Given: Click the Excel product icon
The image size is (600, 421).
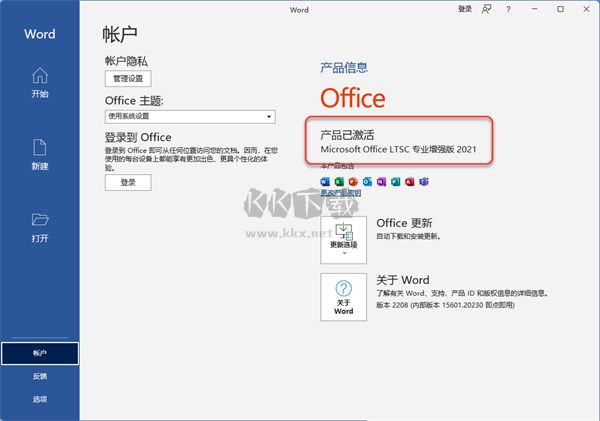Looking at the screenshot, I should 339,182.
